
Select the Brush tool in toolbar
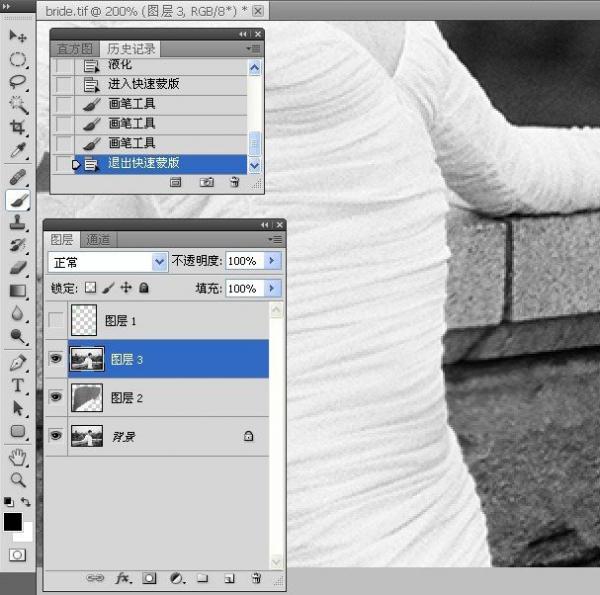(x=18, y=200)
